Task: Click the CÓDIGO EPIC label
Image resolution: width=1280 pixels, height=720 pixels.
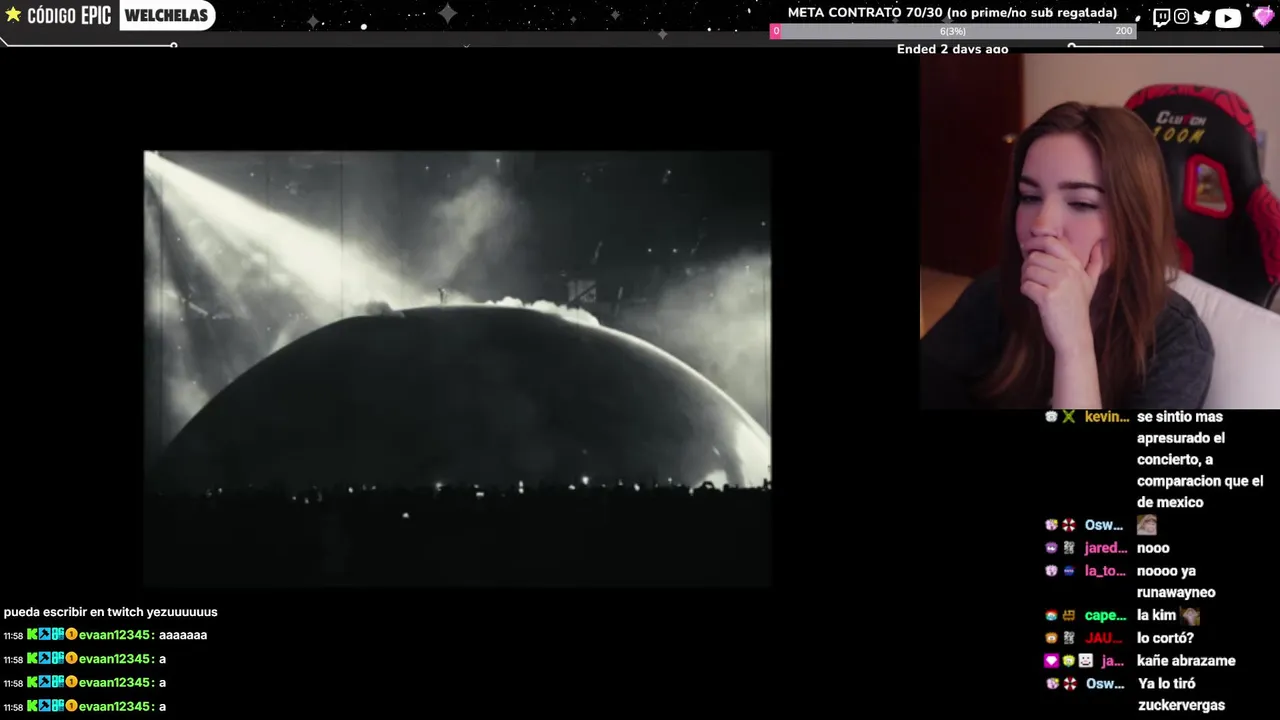Action: [69, 16]
